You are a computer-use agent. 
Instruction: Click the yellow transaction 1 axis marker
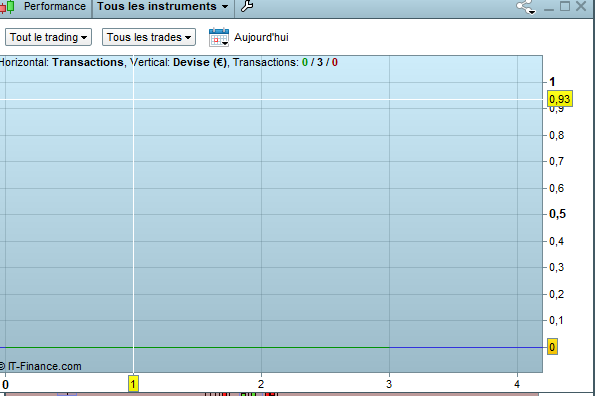pos(133,384)
